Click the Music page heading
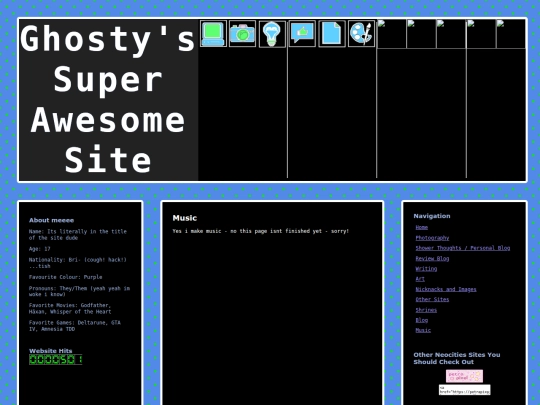Screen dimensions: 540x405 [185, 218]
